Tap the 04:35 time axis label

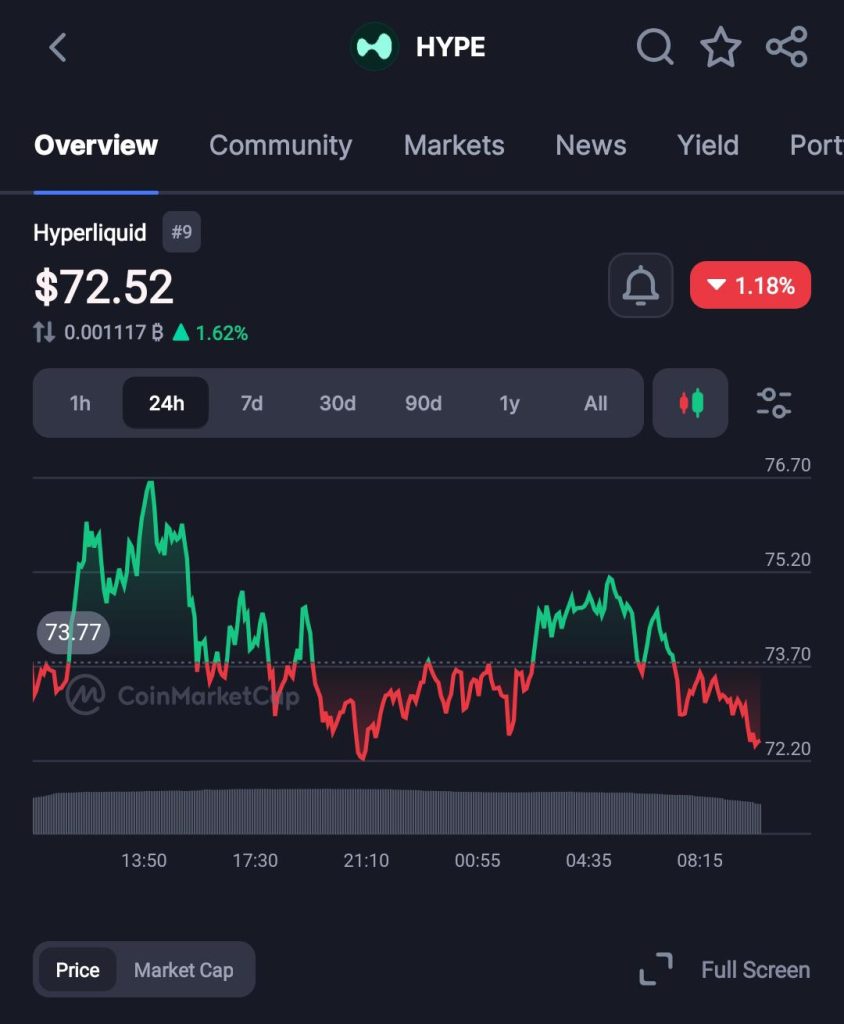pos(589,860)
